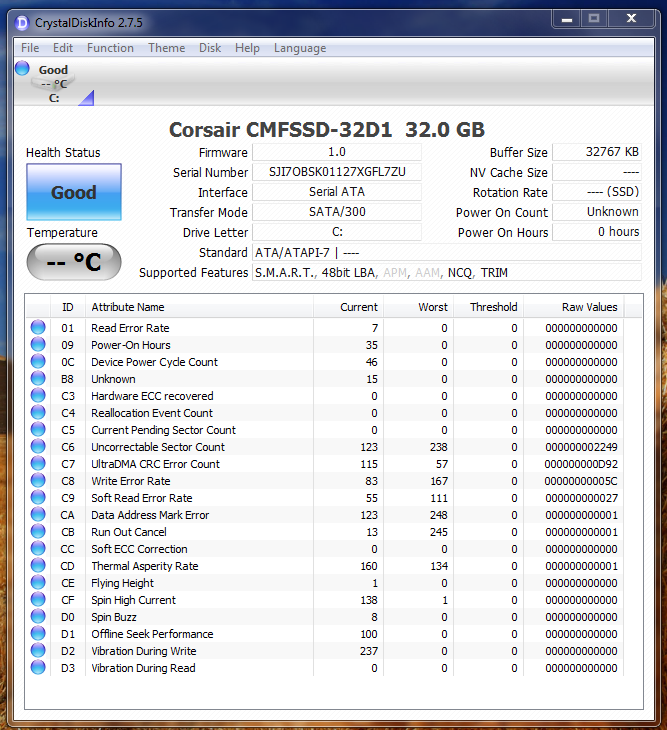Click the Good label next to C: orb
The image size is (667, 730).
[54, 70]
